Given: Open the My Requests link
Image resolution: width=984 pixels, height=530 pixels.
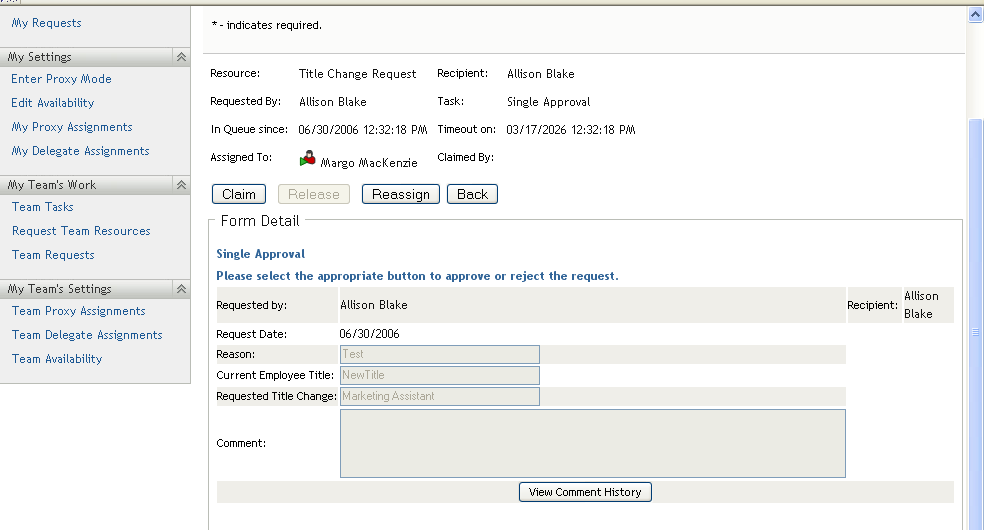Looking at the screenshot, I should pyautogui.click(x=46, y=23).
